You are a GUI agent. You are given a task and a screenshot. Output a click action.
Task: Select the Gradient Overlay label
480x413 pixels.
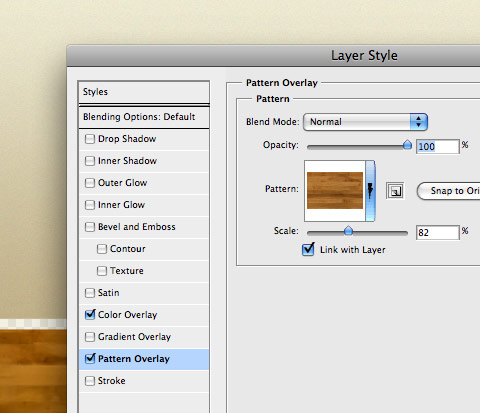[x=134, y=337]
